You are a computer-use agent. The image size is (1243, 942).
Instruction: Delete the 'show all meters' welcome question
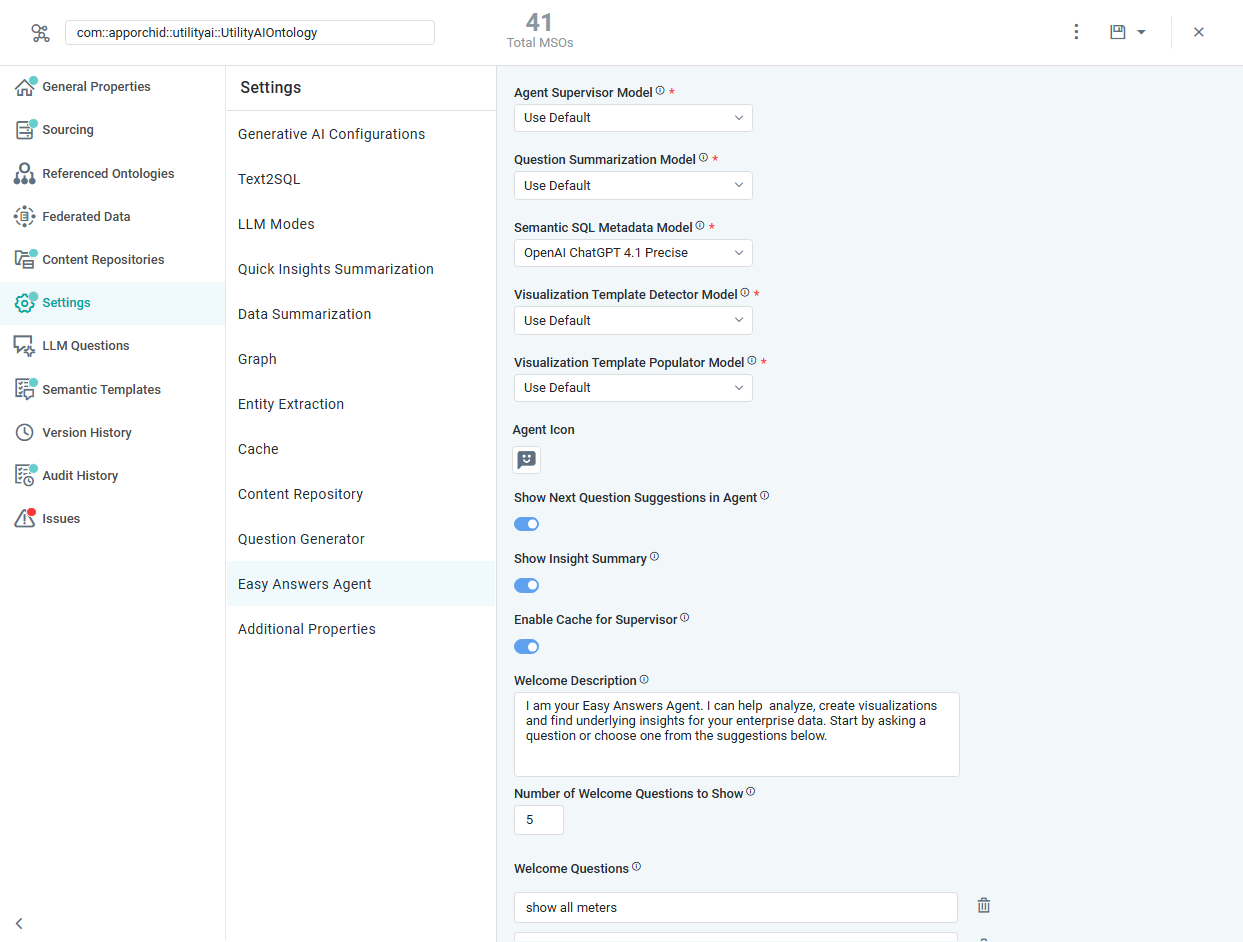coord(984,906)
